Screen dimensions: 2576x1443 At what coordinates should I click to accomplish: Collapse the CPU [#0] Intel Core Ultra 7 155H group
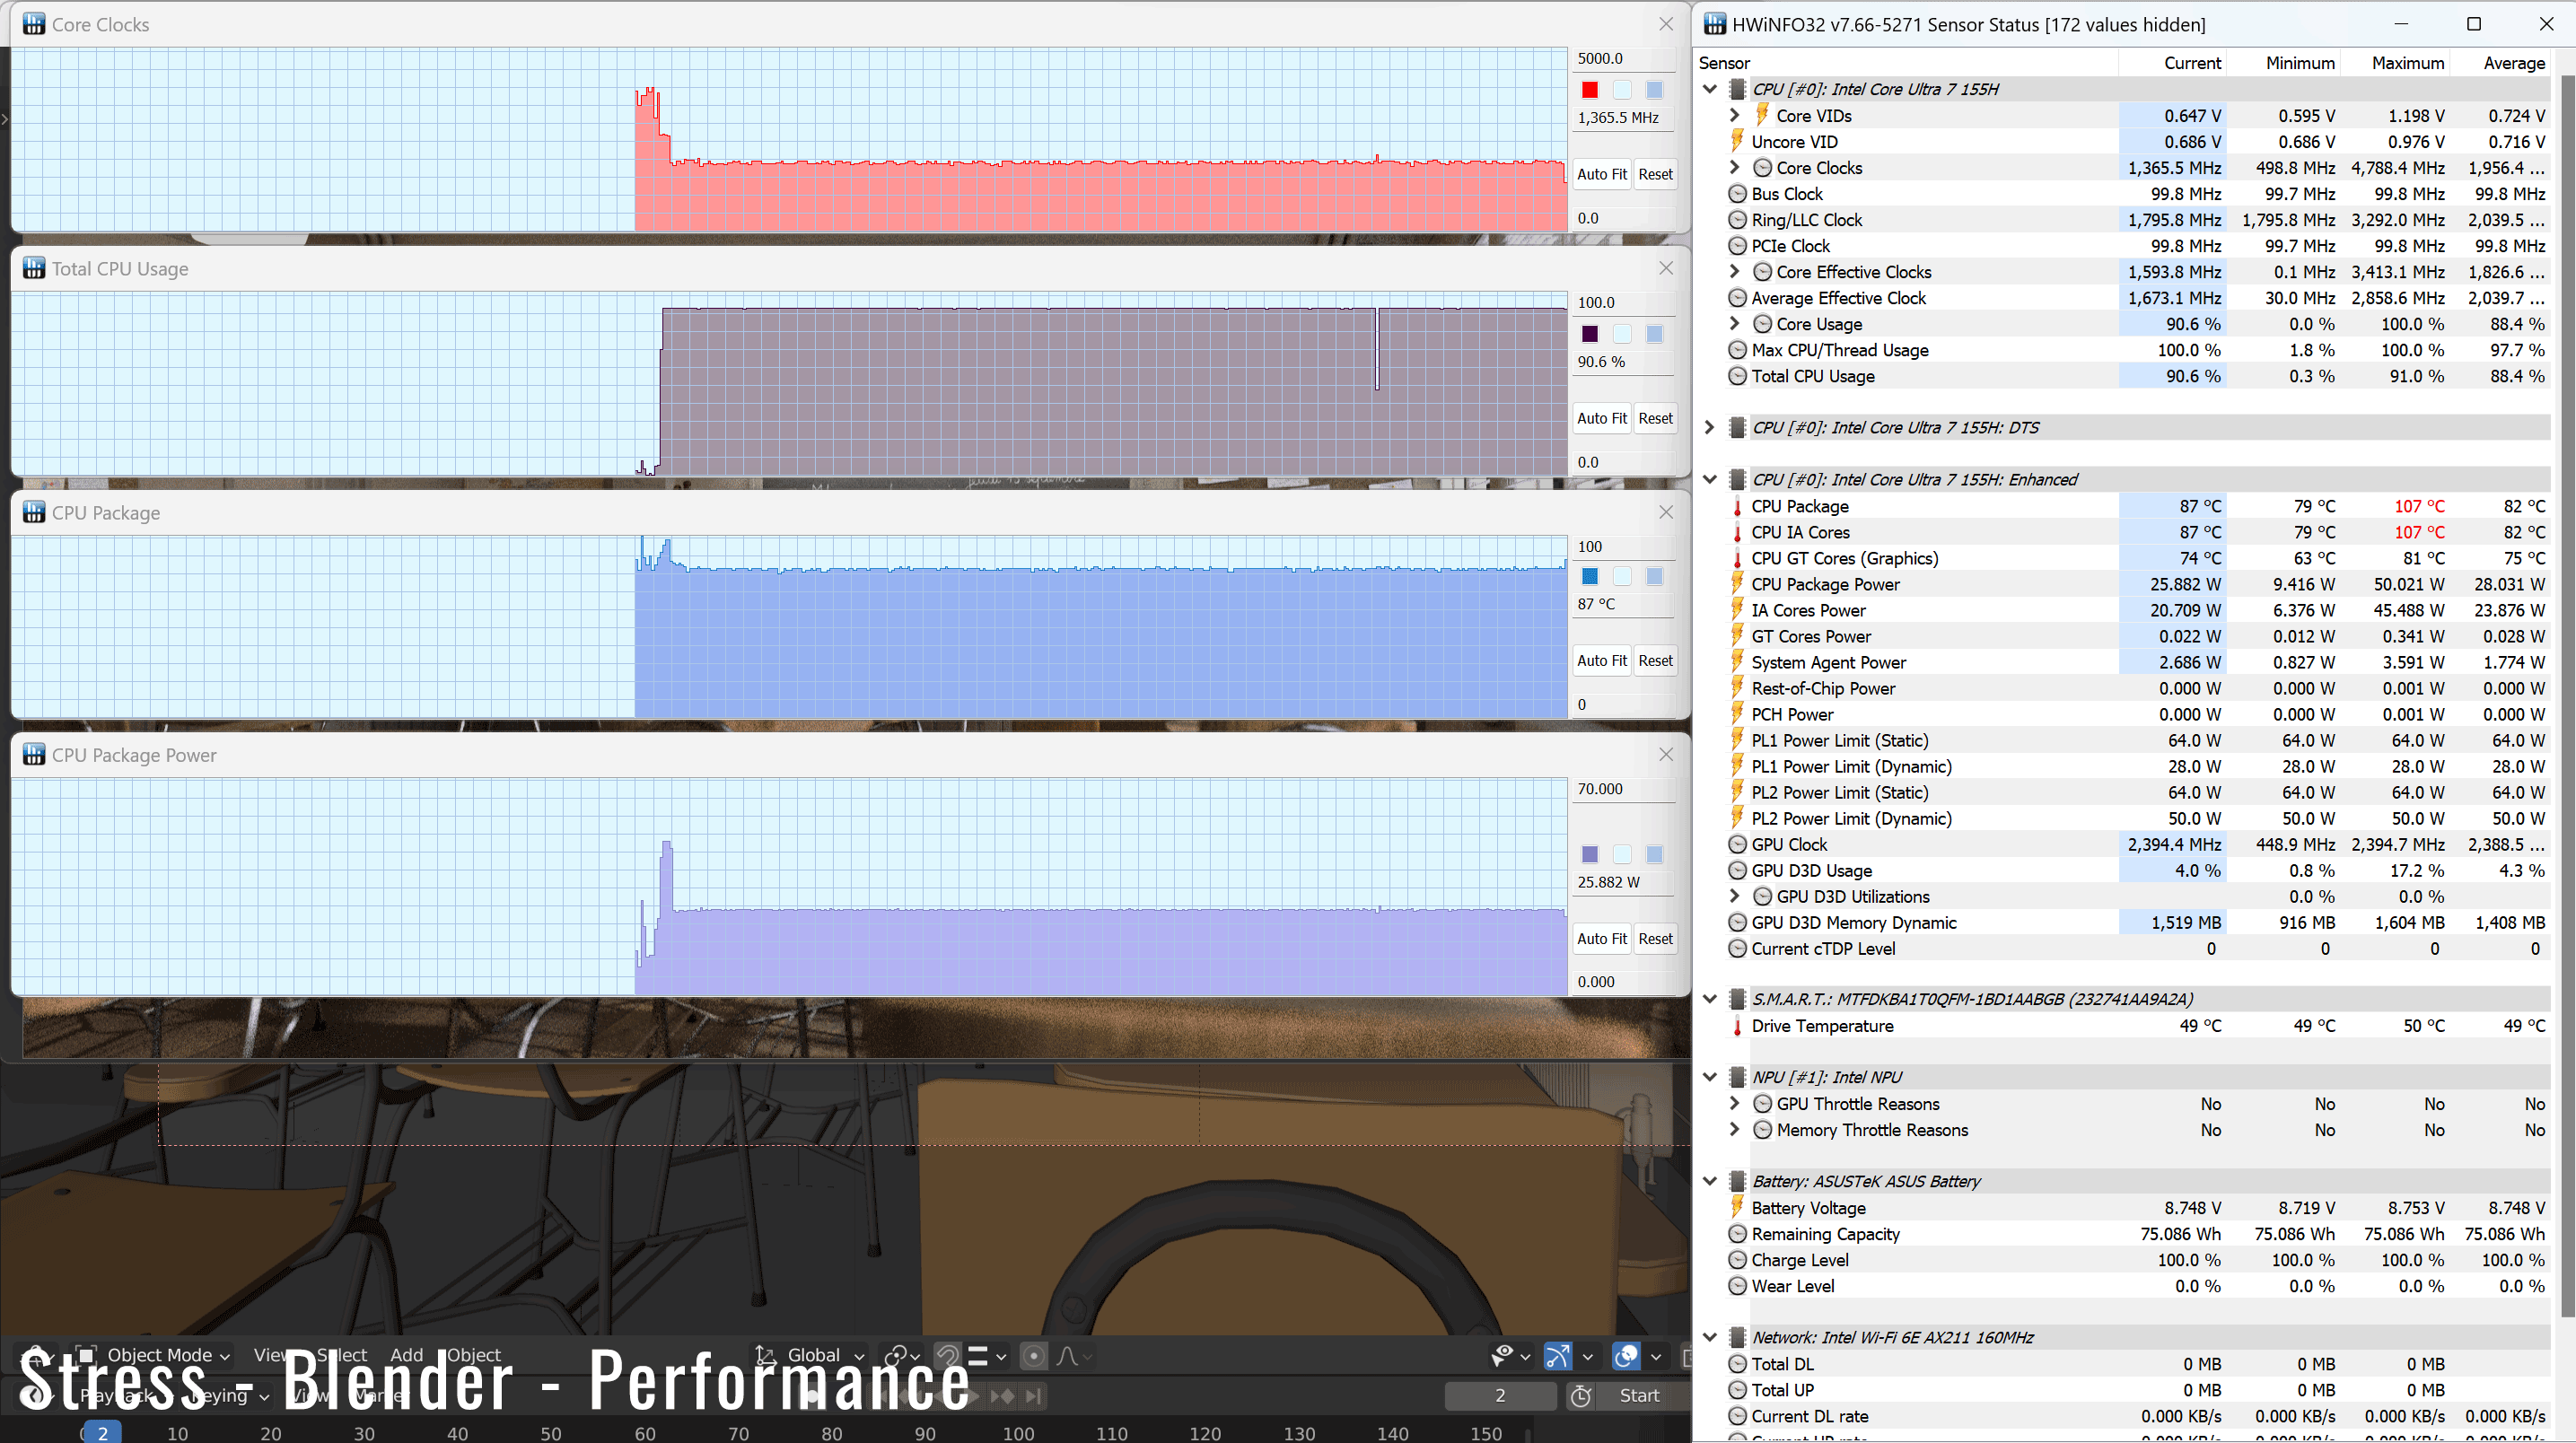[1710, 89]
